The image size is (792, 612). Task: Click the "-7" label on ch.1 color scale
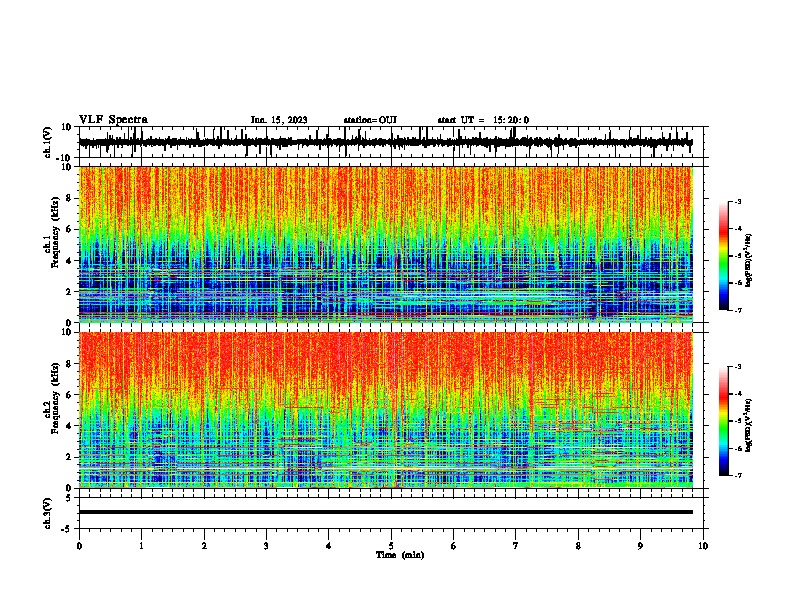738,310
